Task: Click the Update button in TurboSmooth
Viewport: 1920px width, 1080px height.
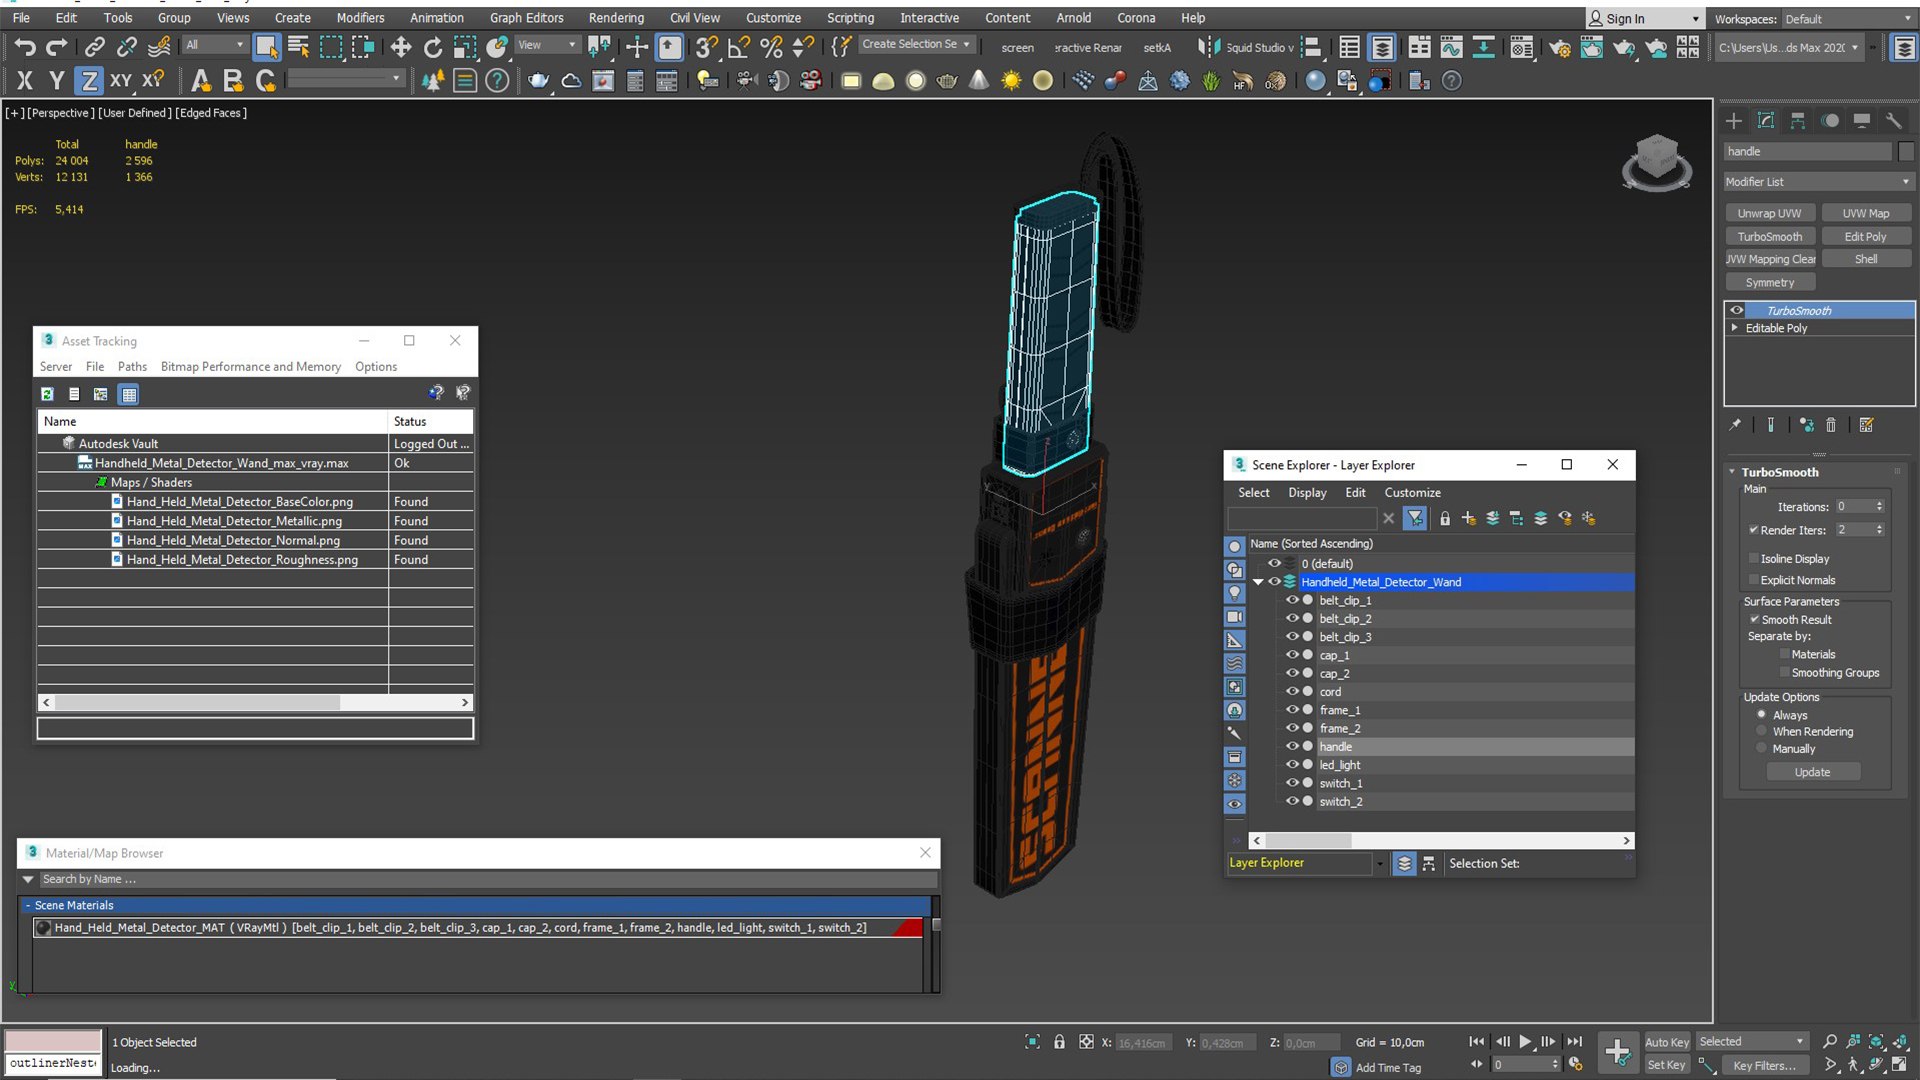Action: (1812, 772)
